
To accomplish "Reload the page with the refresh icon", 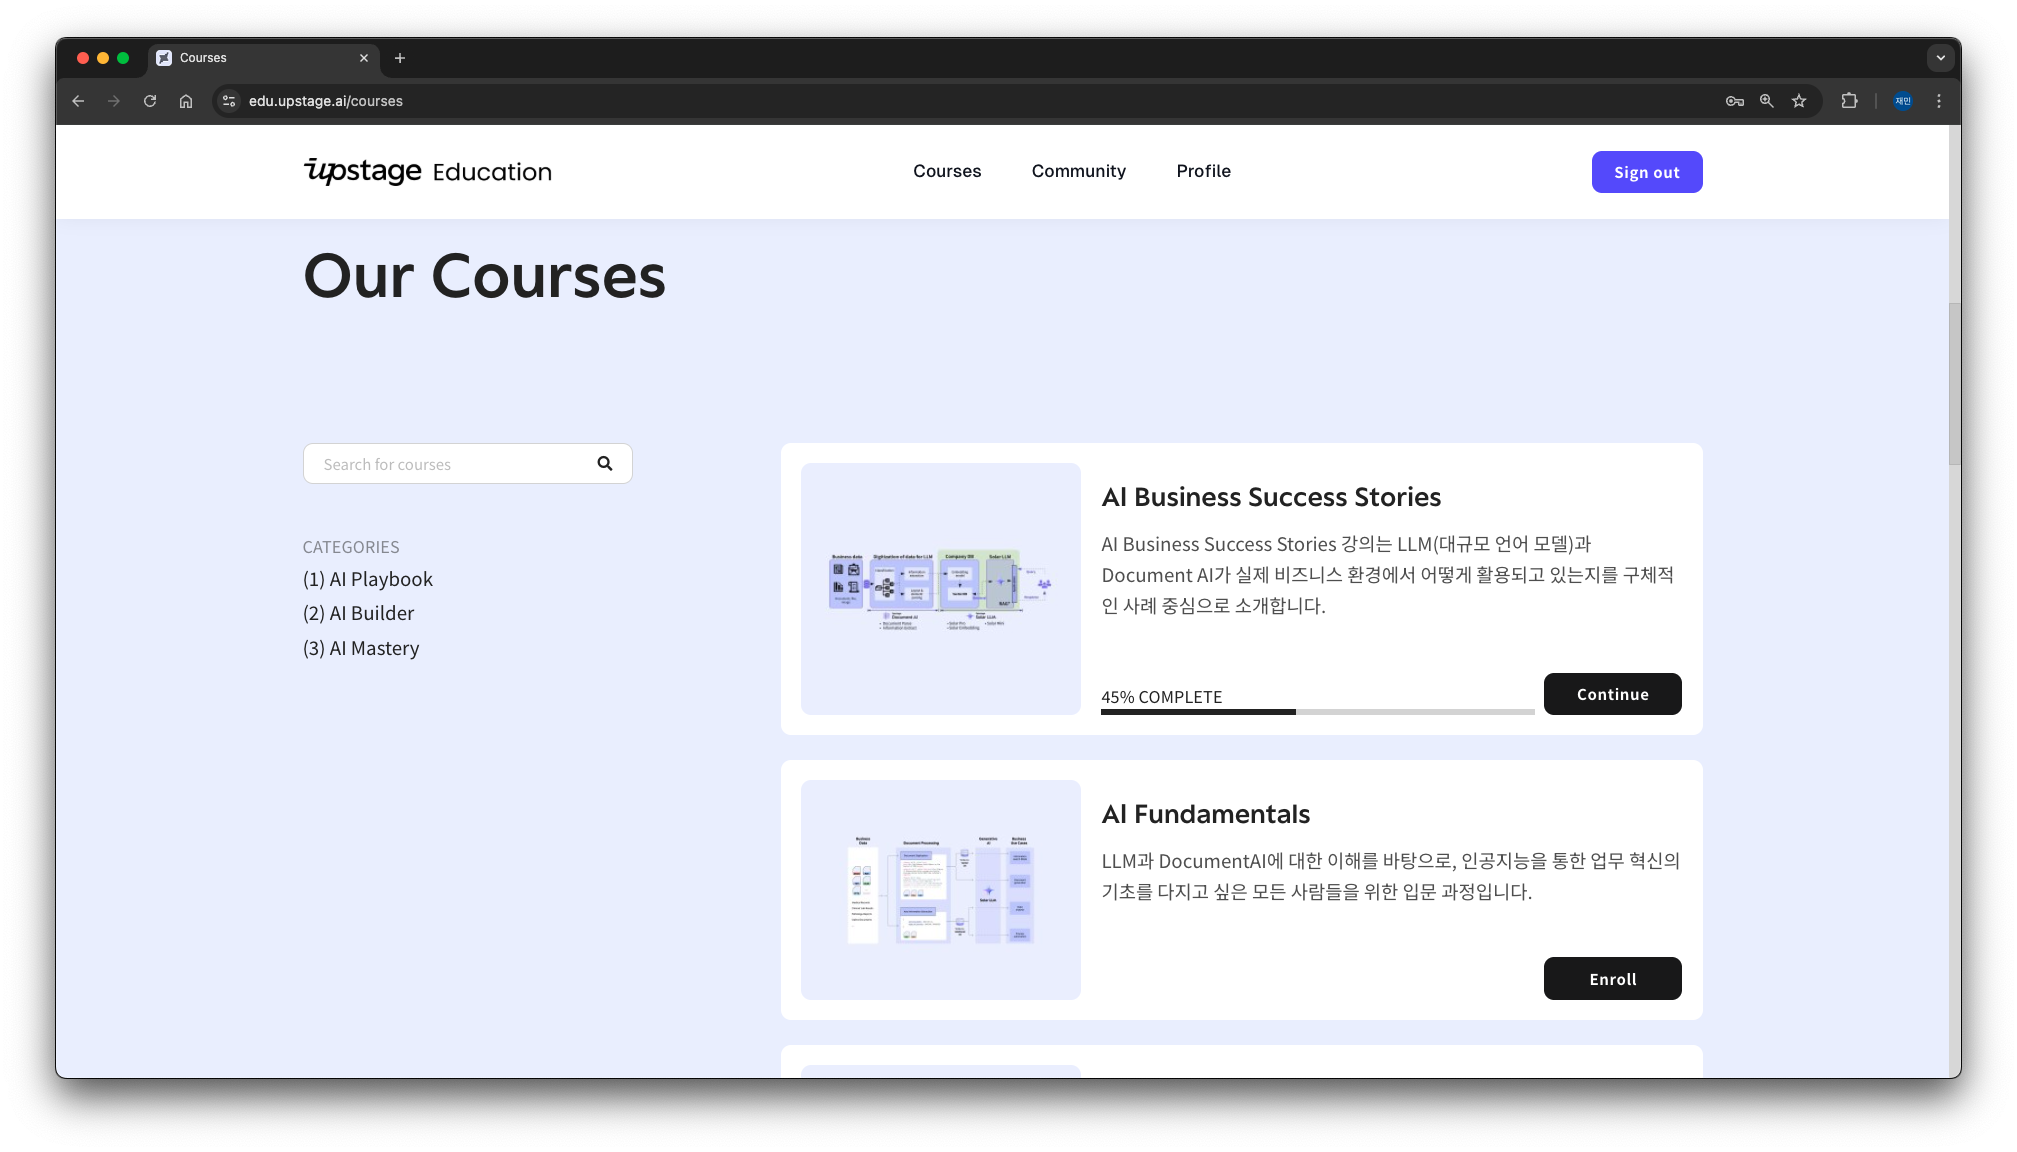I will click(150, 101).
